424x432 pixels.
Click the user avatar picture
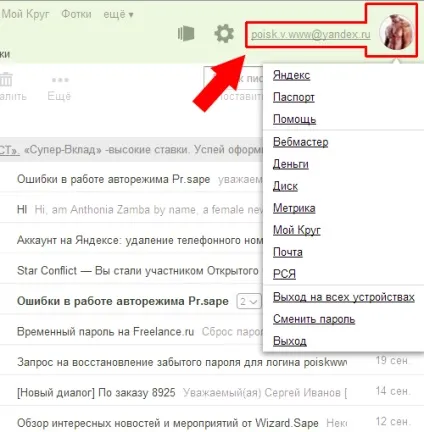point(396,32)
